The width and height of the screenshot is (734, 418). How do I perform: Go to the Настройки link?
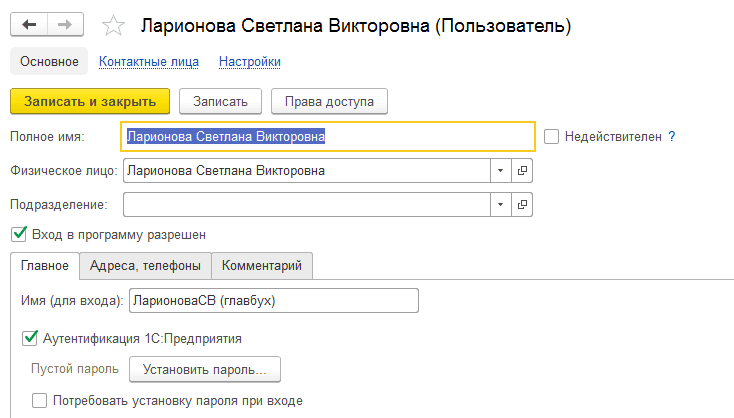[250, 62]
